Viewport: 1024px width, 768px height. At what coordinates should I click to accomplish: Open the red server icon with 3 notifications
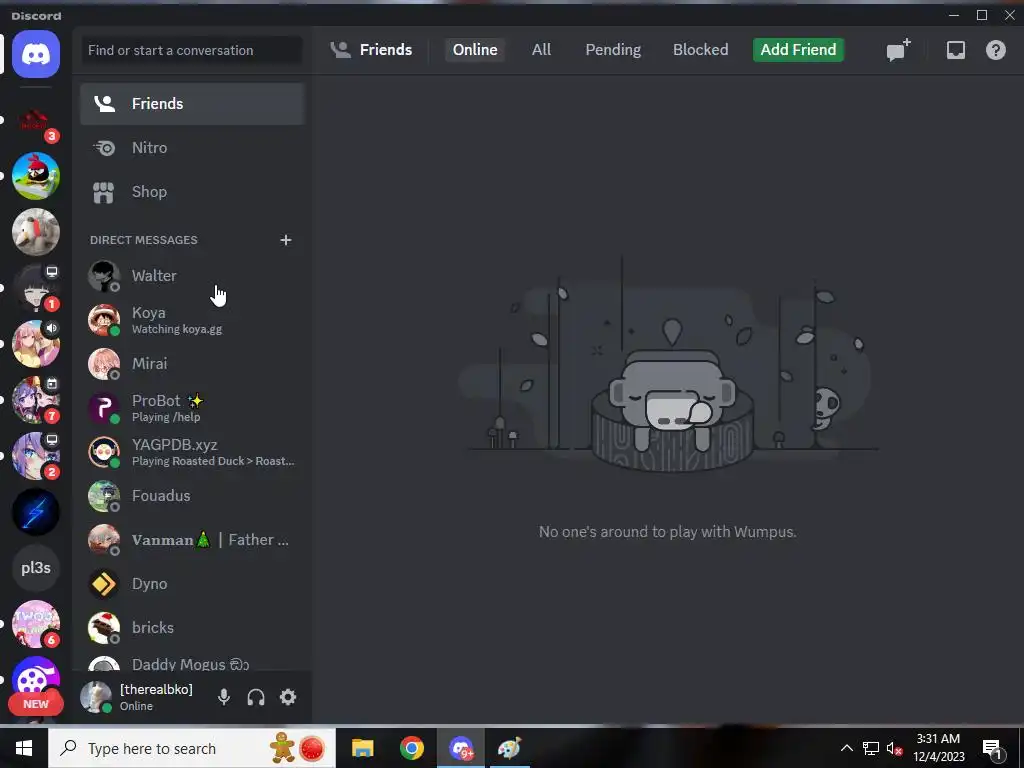[x=36, y=120]
